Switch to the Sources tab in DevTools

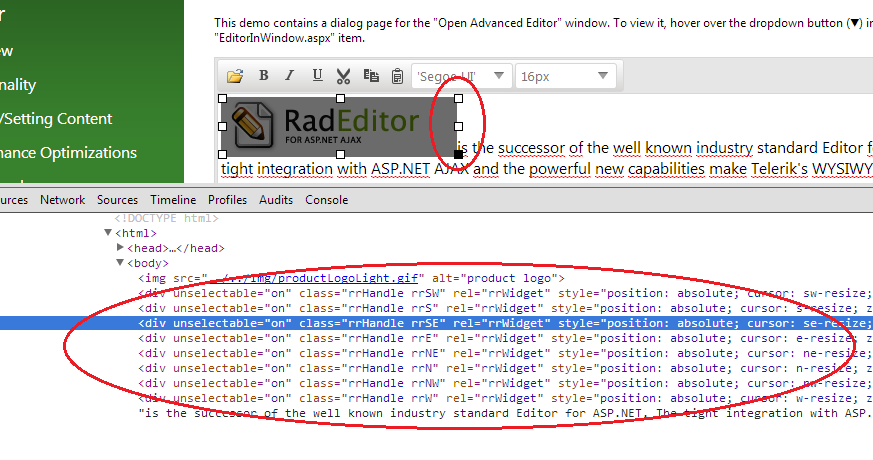pos(117,200)
